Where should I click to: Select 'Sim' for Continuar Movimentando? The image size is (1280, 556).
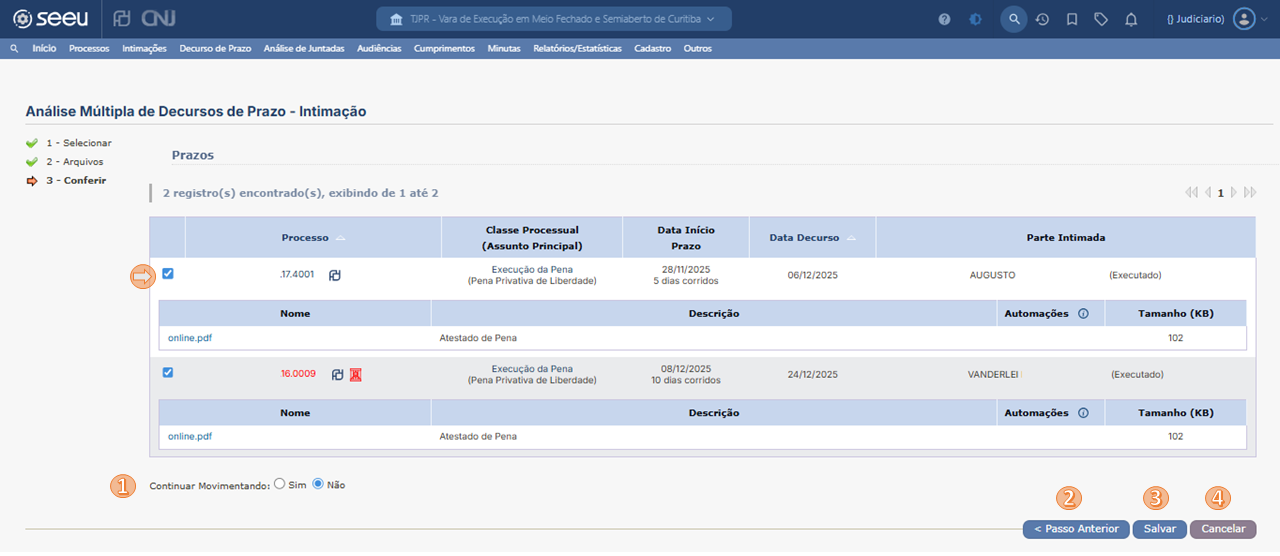coord(280,484)
